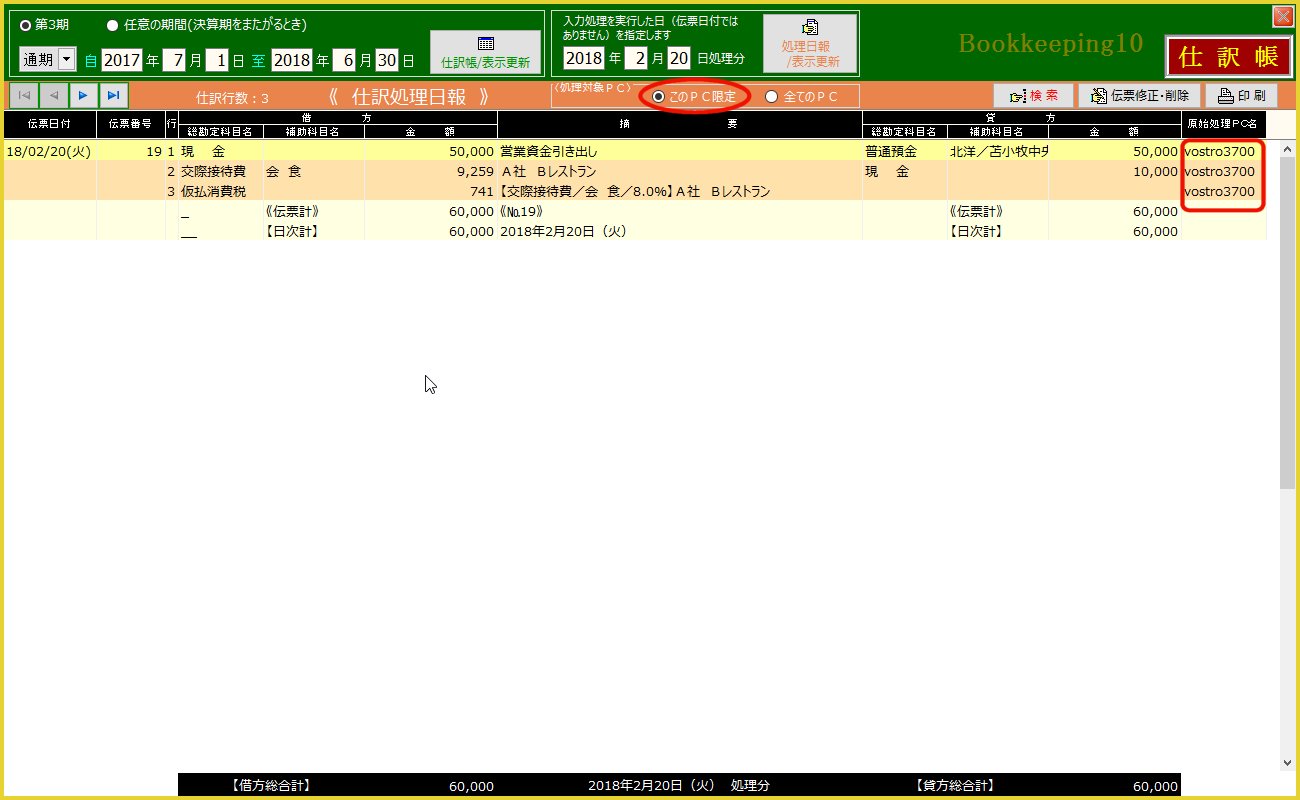This screenshot has width=1300, height=800.
Task: Select 任意の期間 radio option
Action: click(113, 25)
